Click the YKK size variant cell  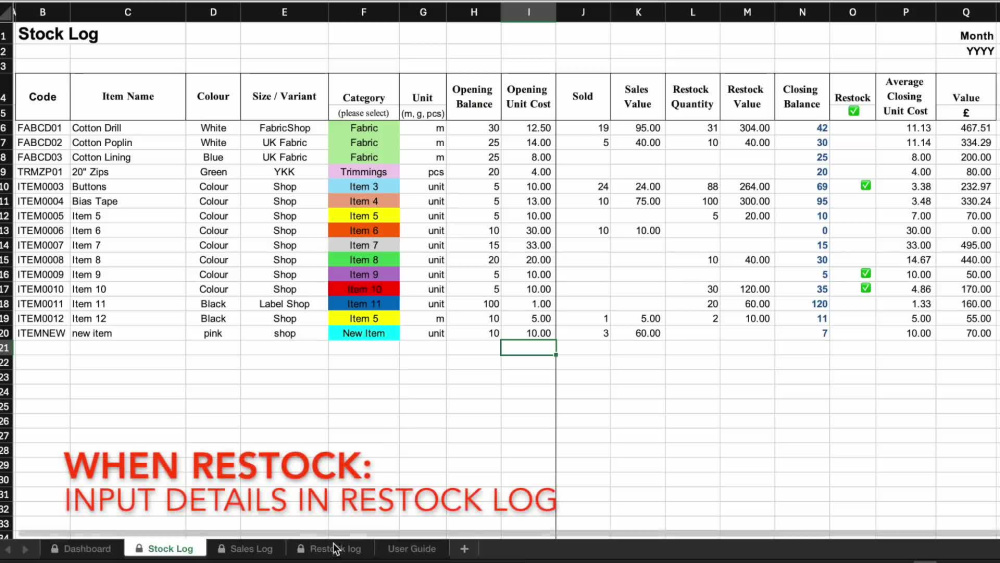(x=284, y=172)
